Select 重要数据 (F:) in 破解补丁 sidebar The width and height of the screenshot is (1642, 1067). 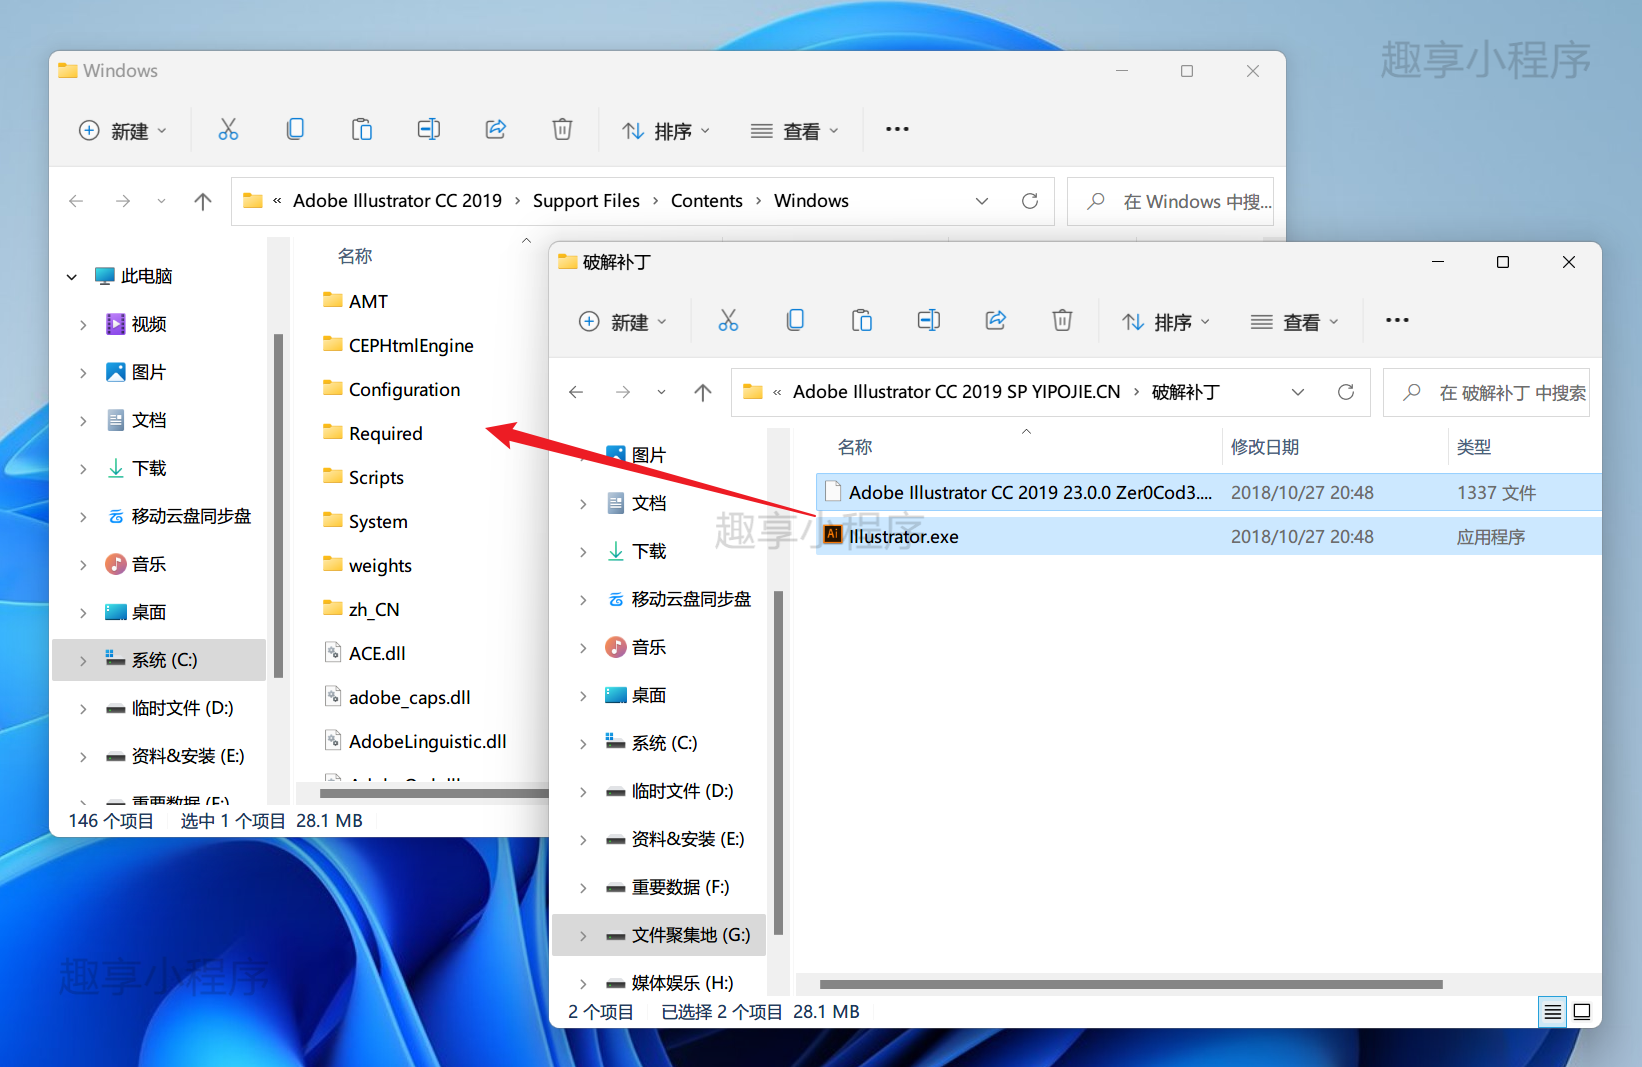click(659, 887)
